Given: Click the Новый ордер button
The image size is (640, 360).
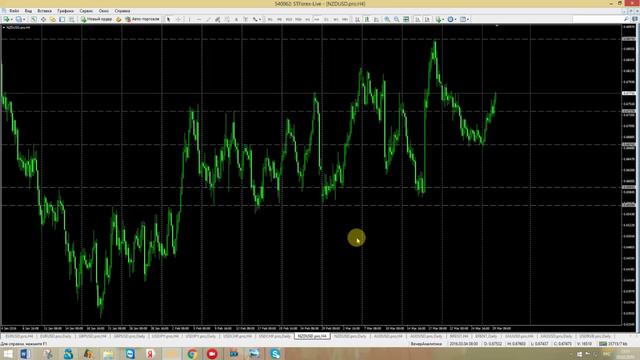Looking at the screenshot, I should (96, 19).
